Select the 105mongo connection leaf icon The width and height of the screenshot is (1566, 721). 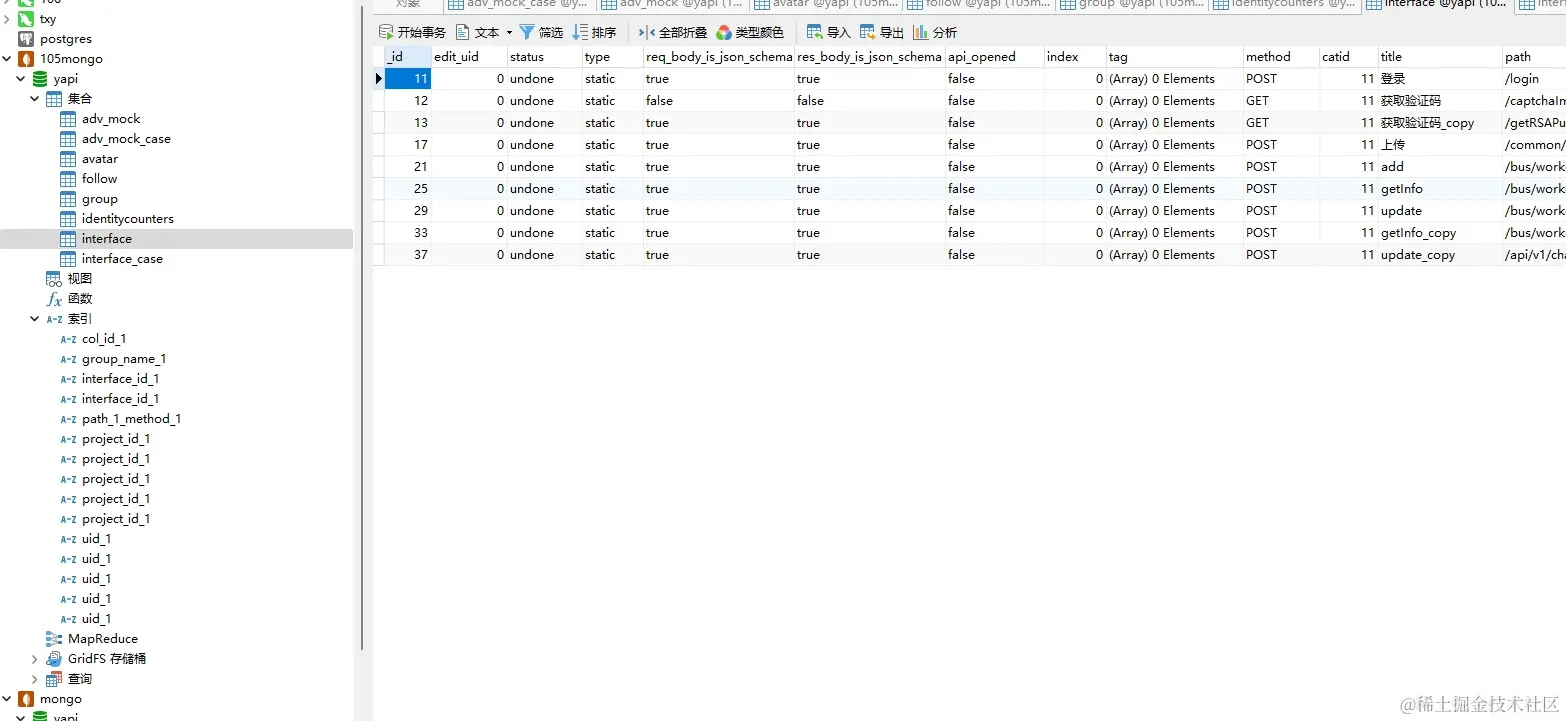pyautogui.click(x=26, y=59)
